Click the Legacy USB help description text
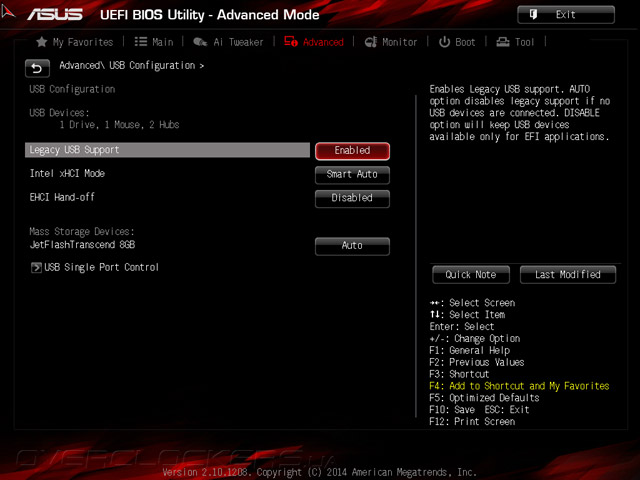Screen dimensions: 640x480 click(519, 113)
